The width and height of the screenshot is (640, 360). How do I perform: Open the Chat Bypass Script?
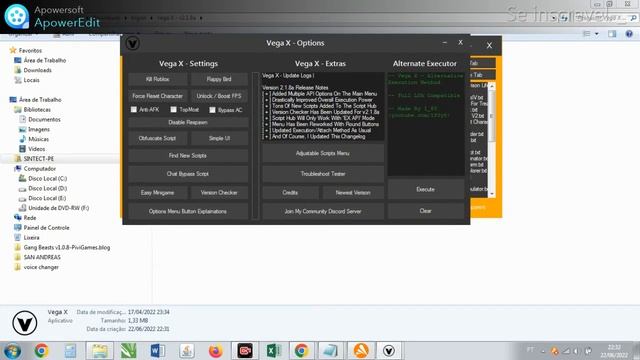point(188,174)
